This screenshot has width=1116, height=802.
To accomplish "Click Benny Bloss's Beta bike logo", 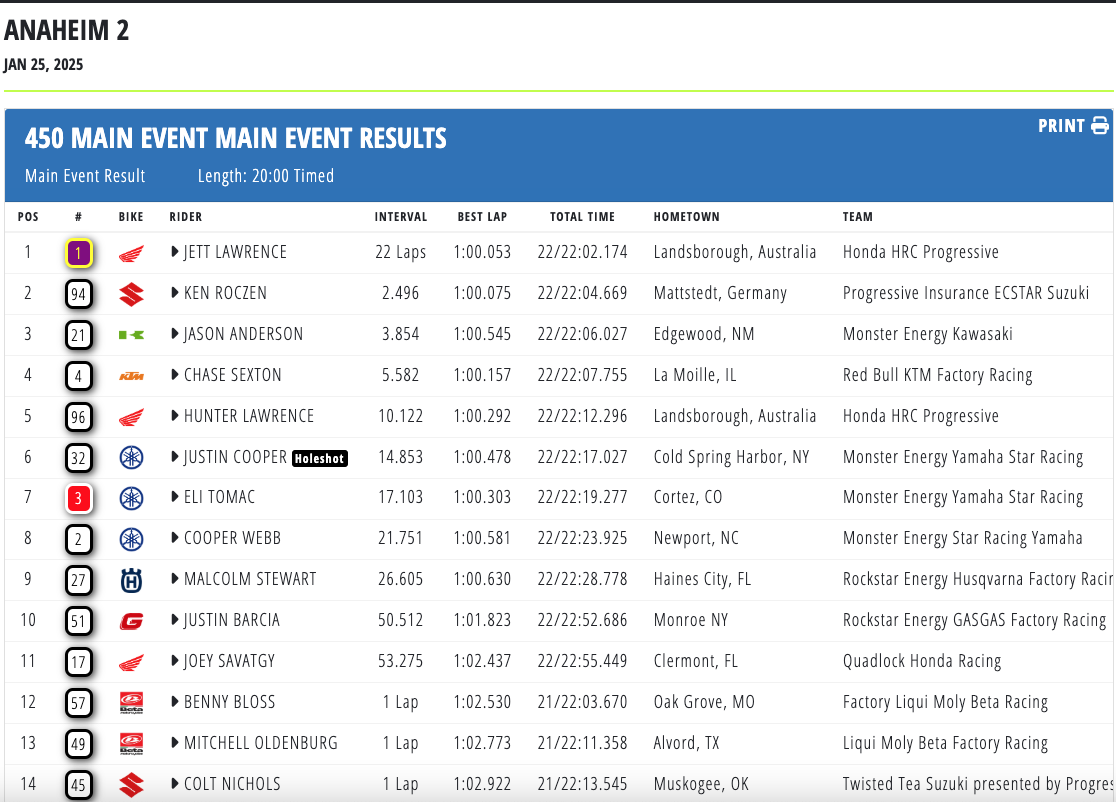I will pyautogui.click(x=131, y=703).
